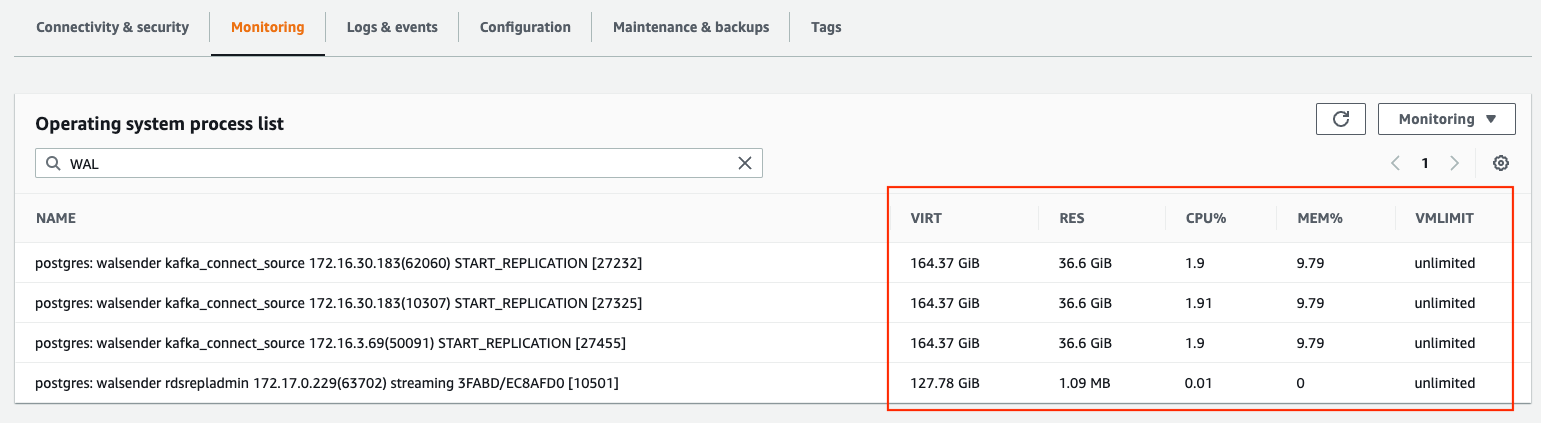
Task: Sort by the CPU% column header
Action: [1206, 218]
